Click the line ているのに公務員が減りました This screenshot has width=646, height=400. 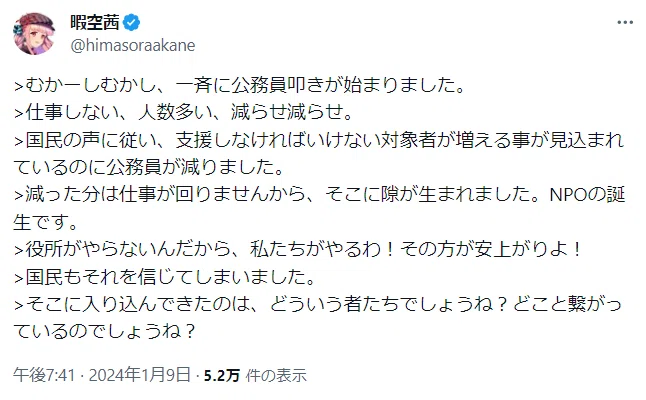pyautogui.click(x=149, y=167)
